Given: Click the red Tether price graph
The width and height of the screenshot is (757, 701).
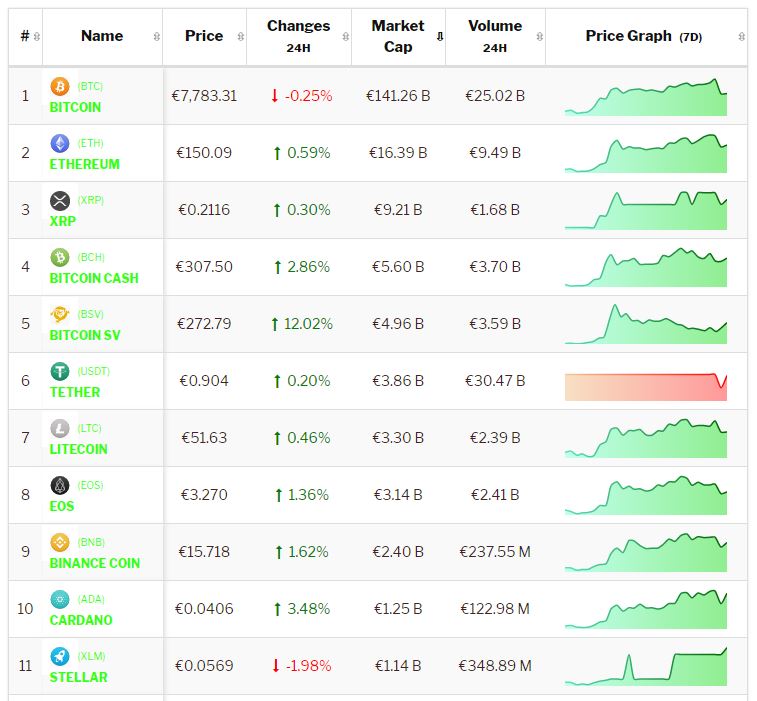Looking at the screenshot, I should pos(645,386).
